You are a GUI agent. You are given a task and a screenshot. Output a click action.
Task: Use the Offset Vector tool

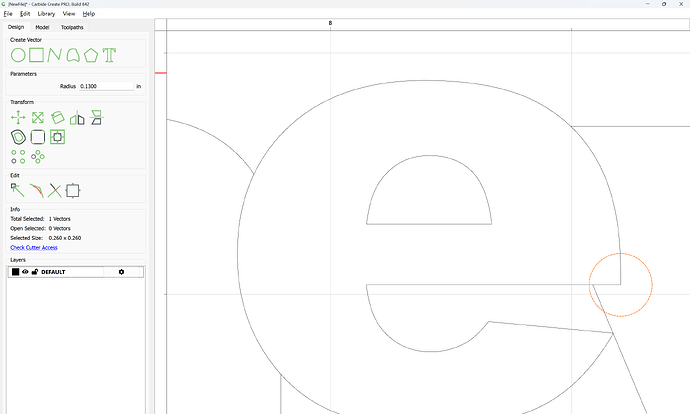click(18, 137)
